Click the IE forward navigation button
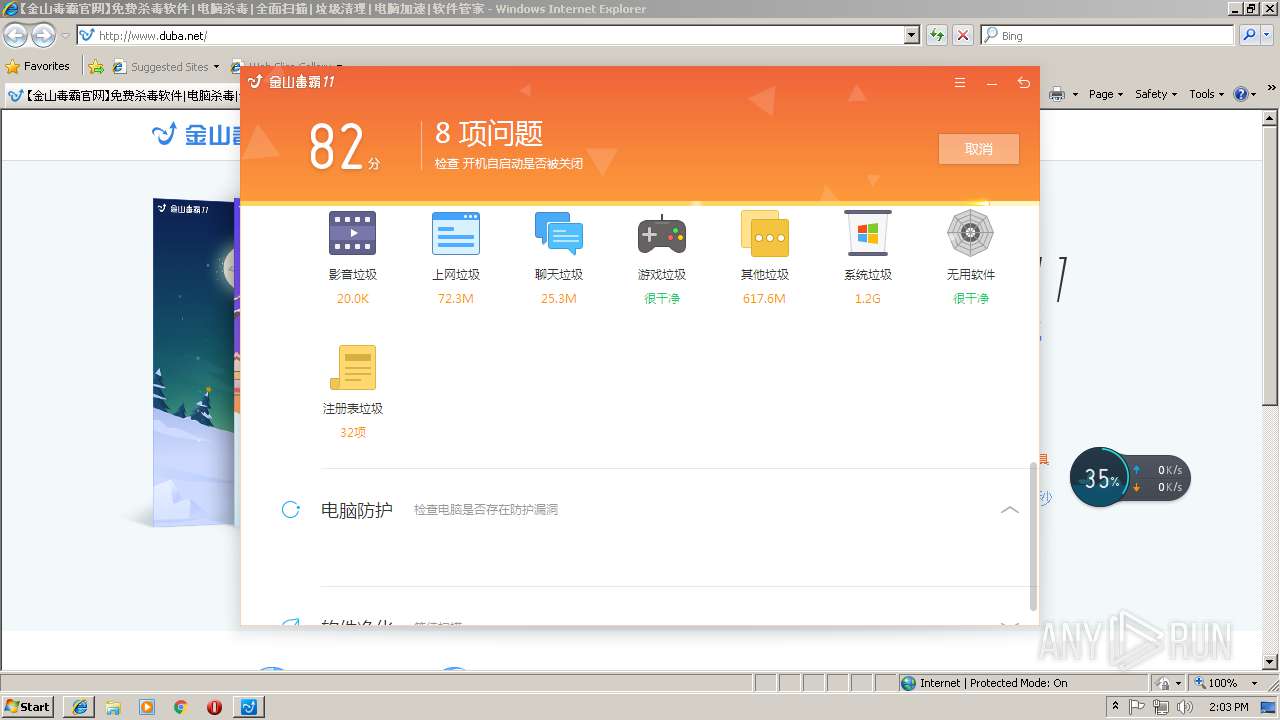 [x=43, y=36]
